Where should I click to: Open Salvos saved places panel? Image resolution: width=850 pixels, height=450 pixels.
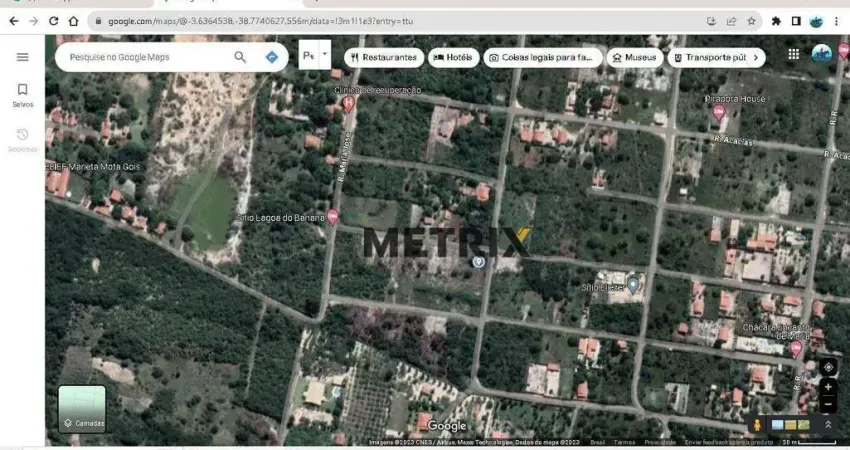pyautogui.click(x=22, y=95)
